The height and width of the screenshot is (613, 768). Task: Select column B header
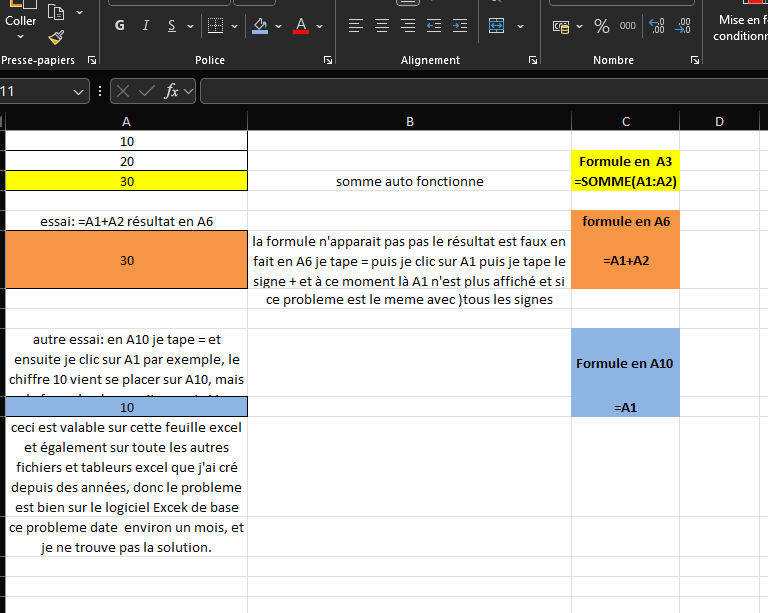(x=409, y=122)
